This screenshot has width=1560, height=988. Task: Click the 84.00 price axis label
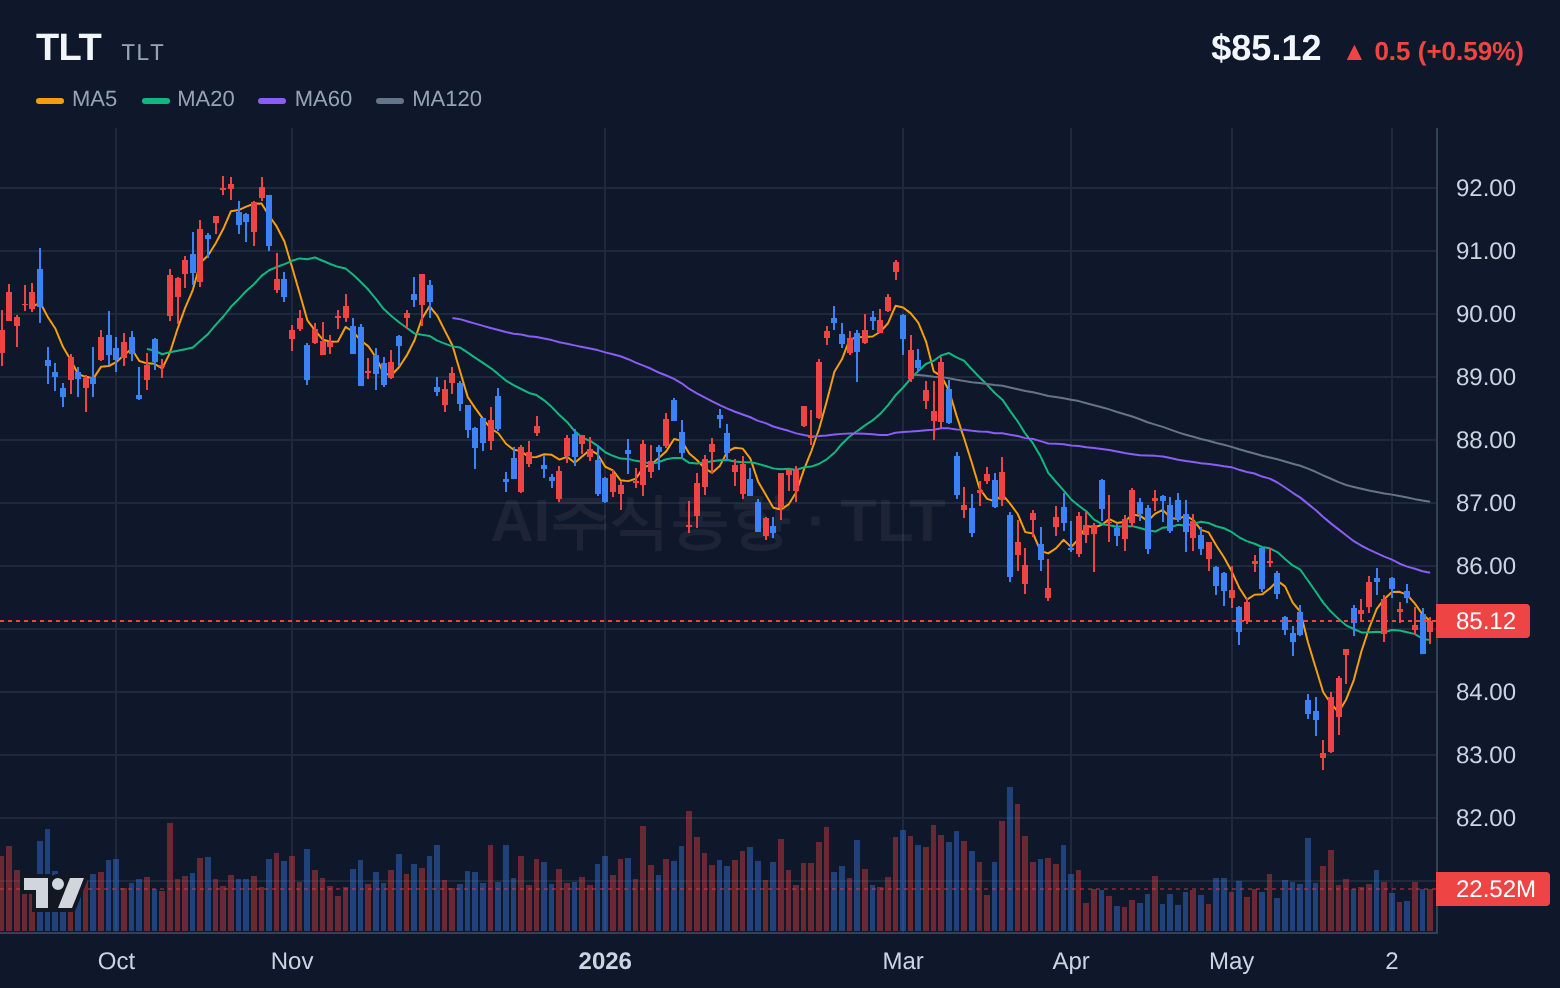click(1486, 692)
